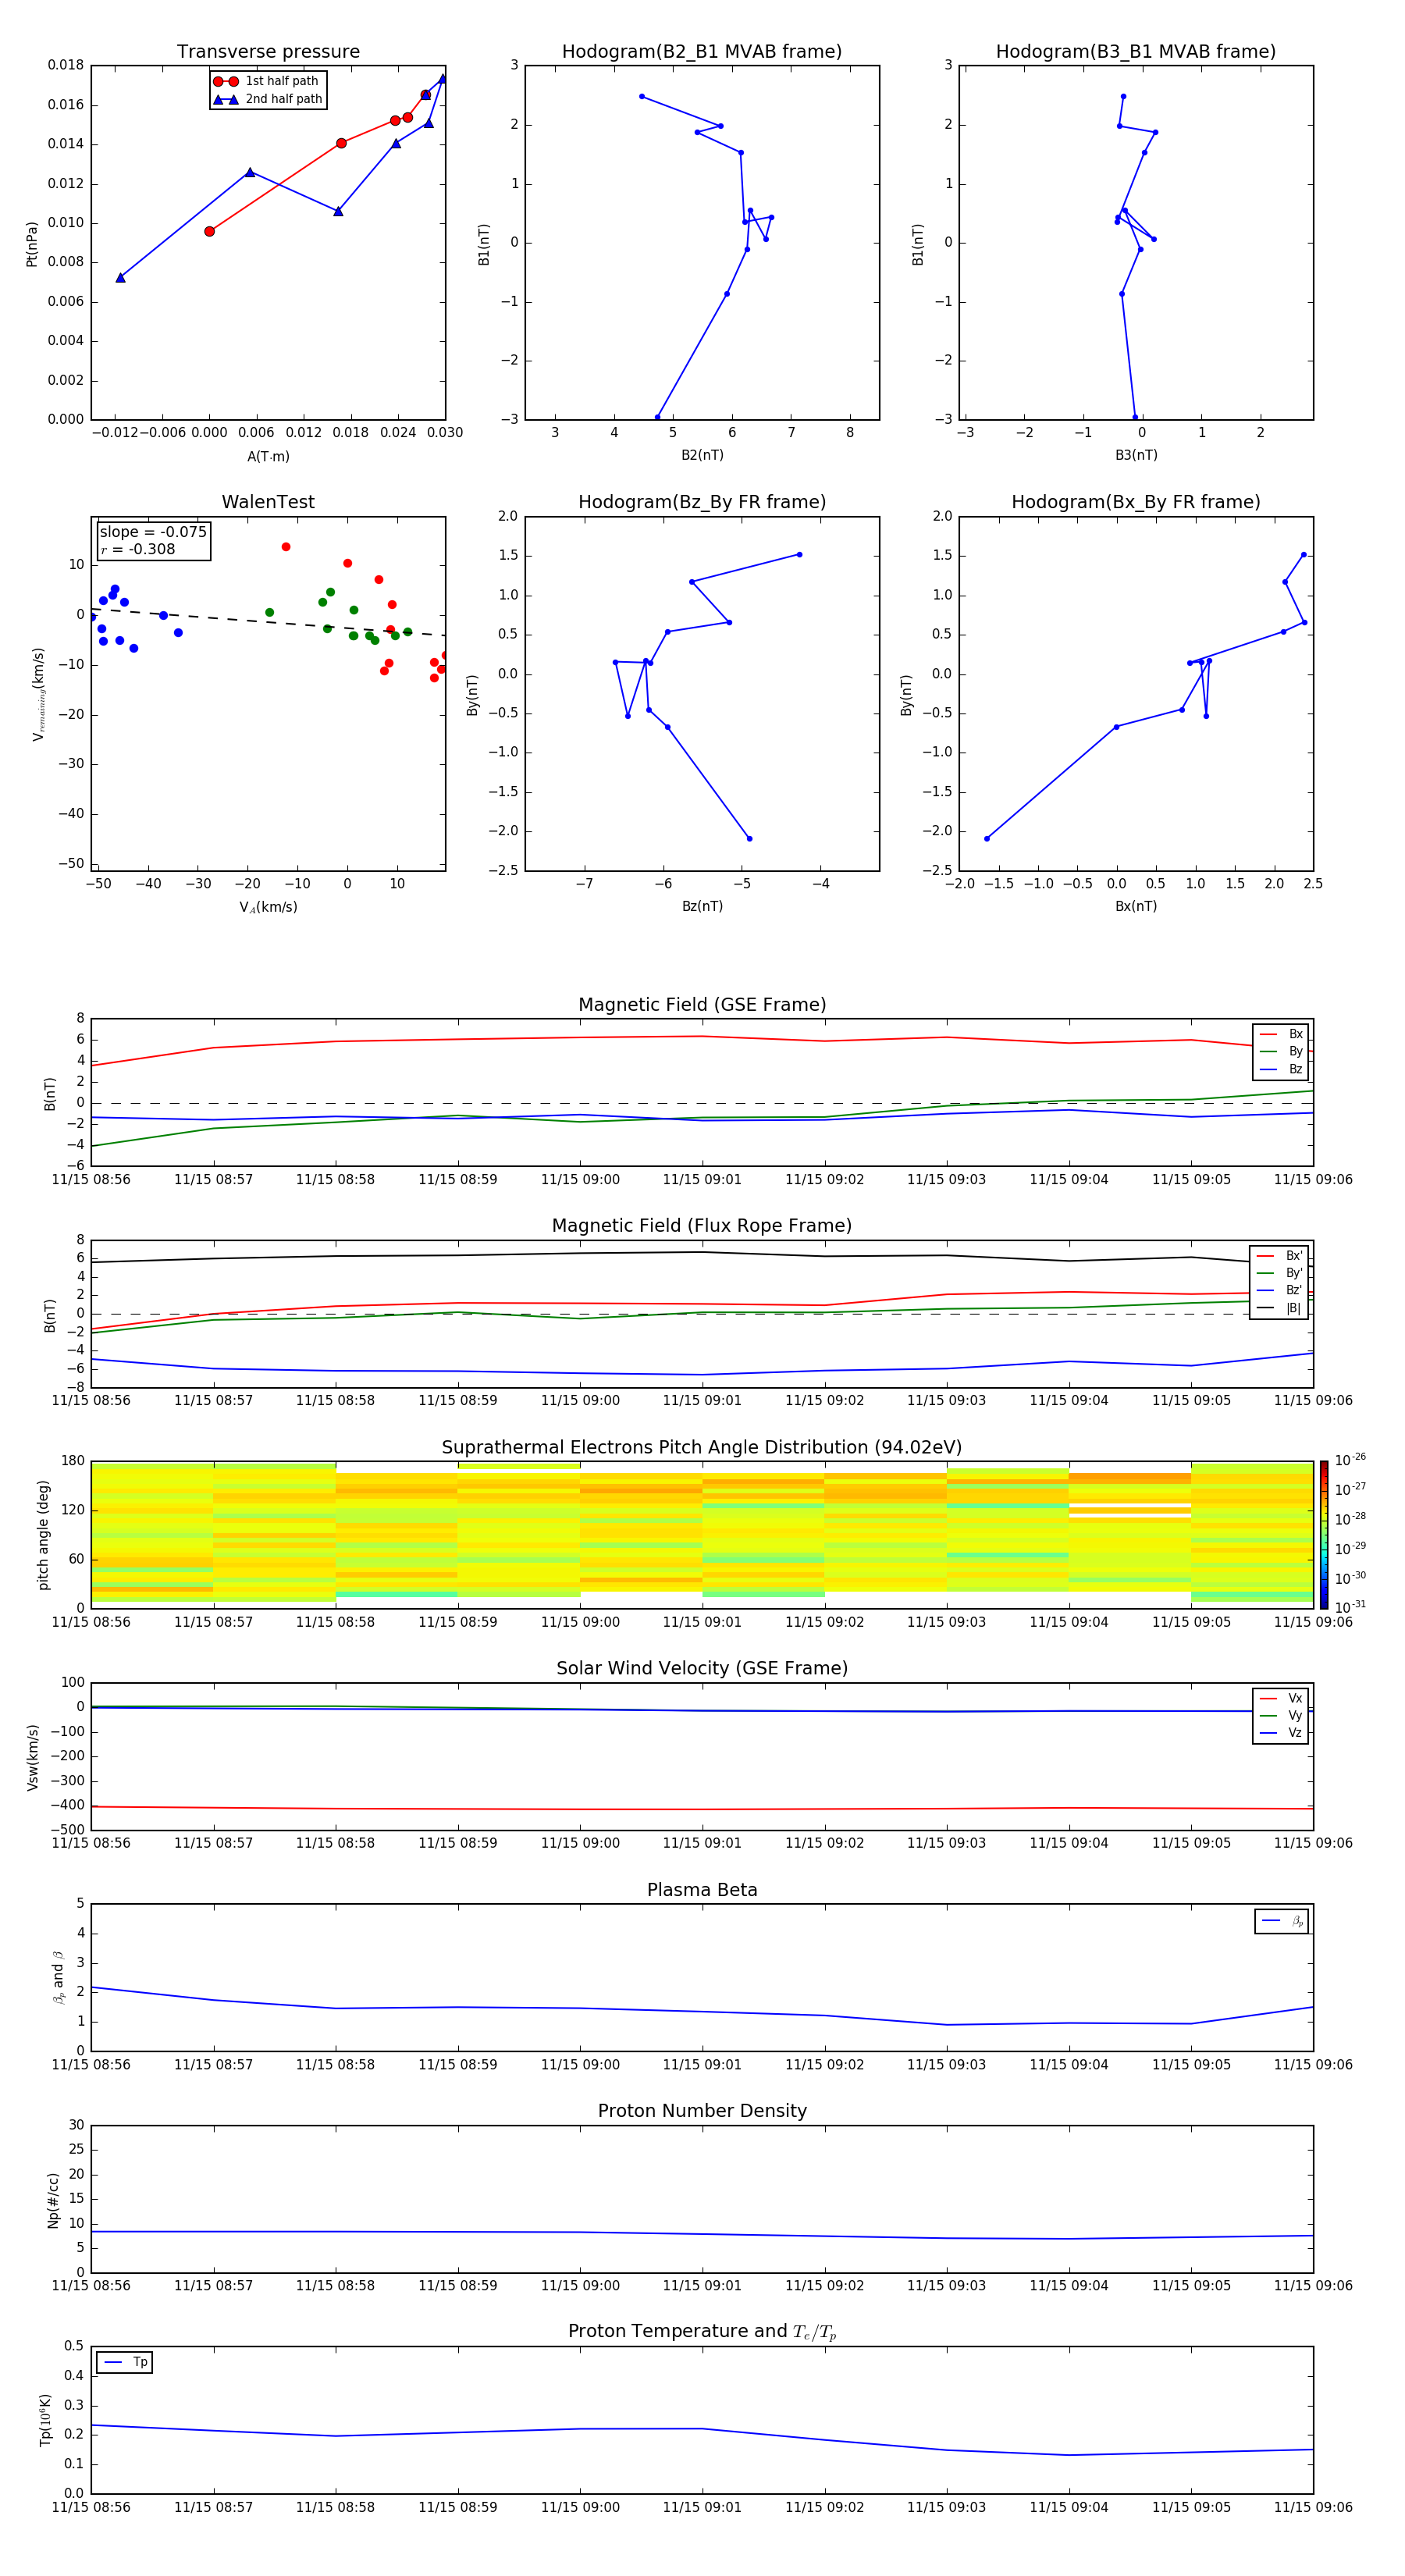Viewport: 1405px width, 2576px height.
Task: Click the 'A(T·m)' axis label
Action: [x=268, y=456]
